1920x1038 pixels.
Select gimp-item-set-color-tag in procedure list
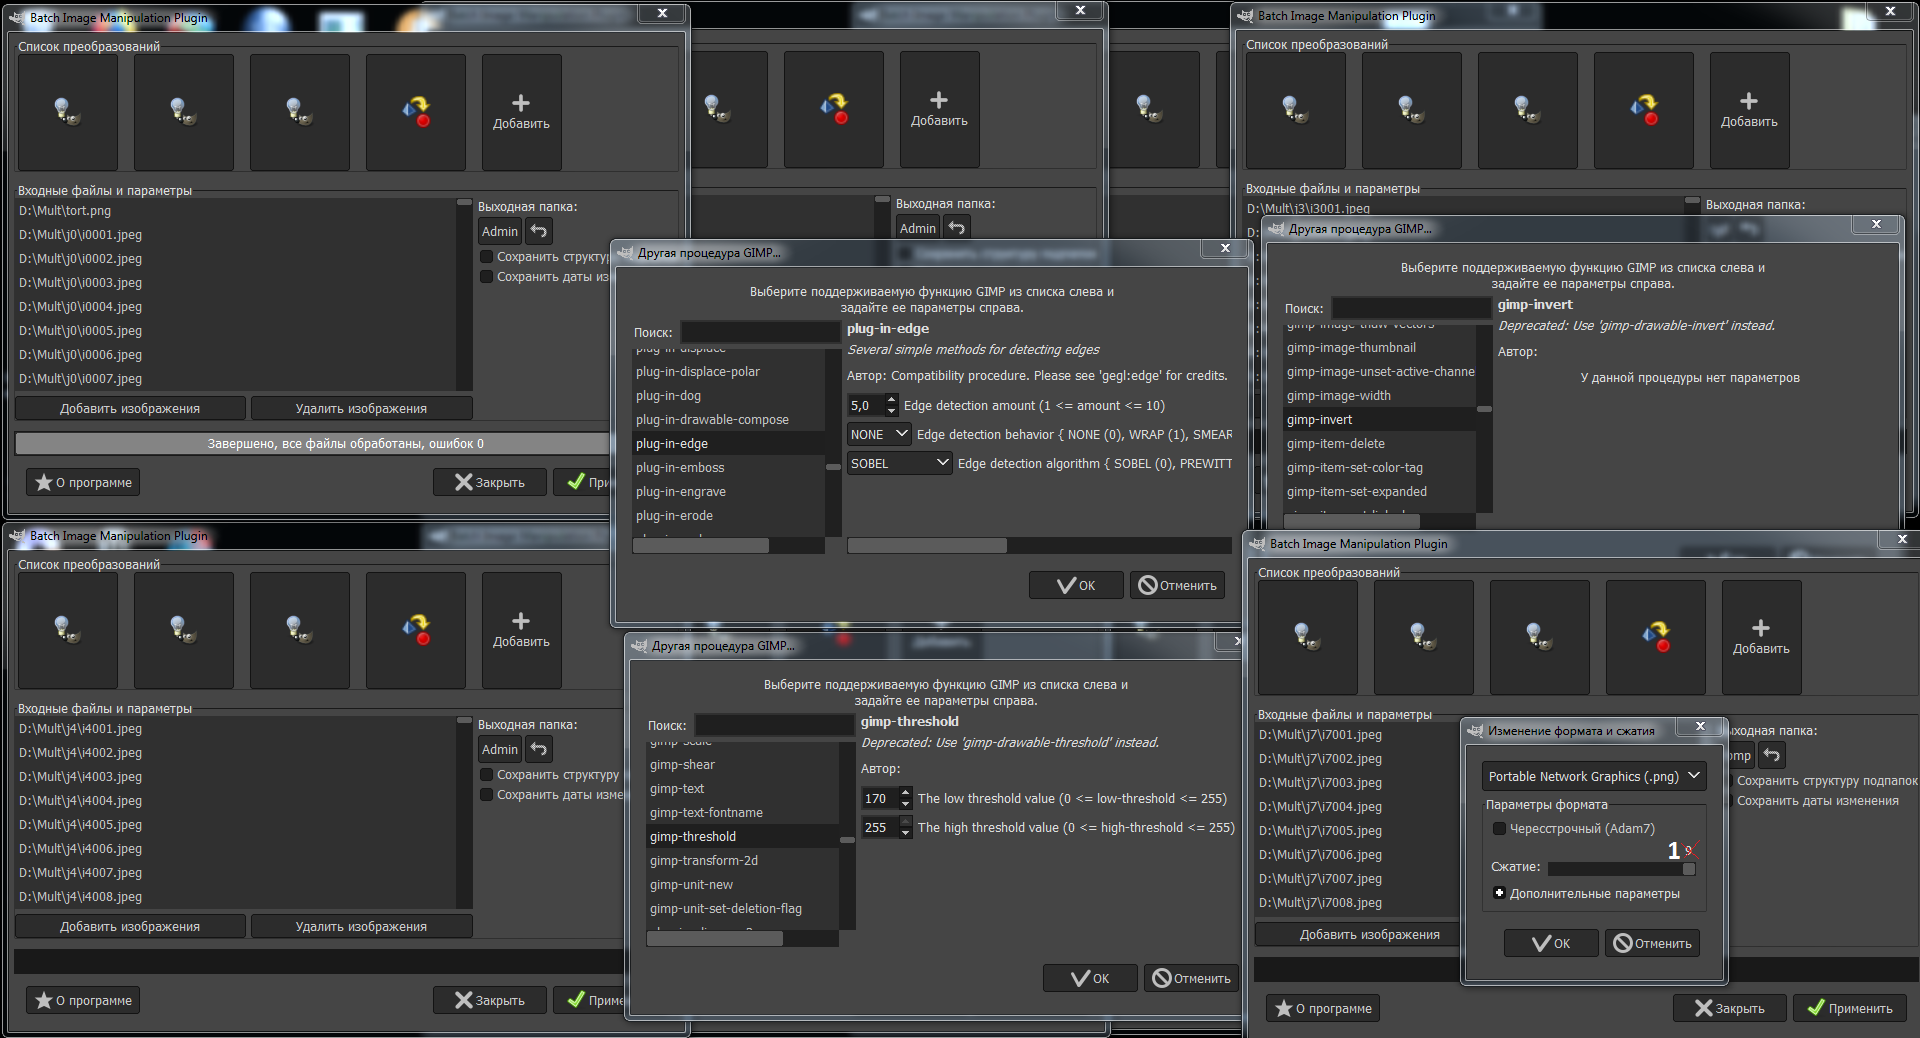point(1380,468)
